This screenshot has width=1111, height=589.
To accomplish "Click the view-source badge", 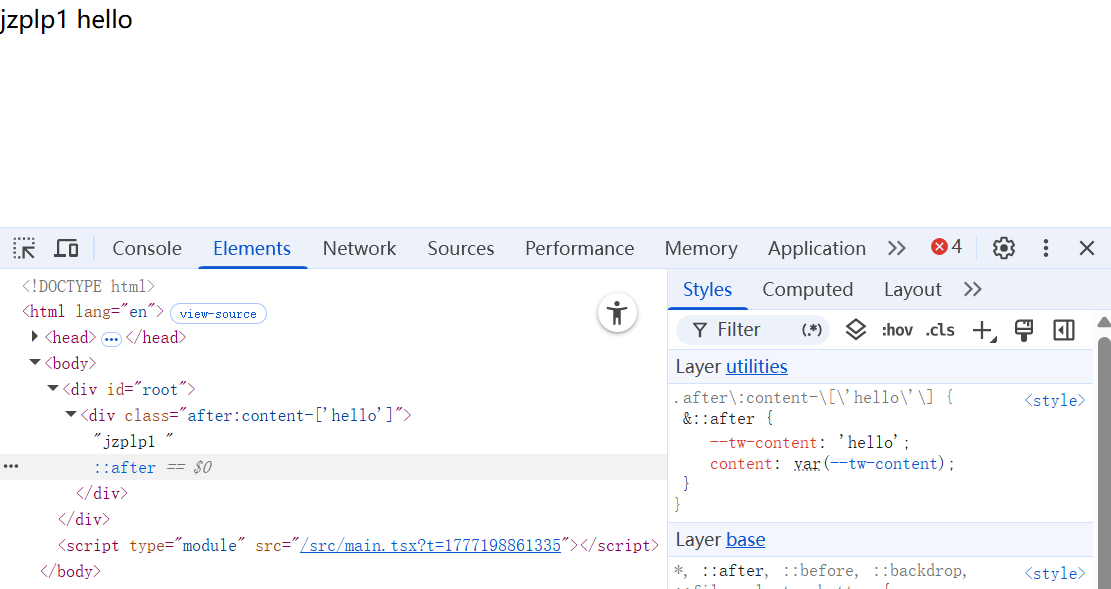I will 218,313.
